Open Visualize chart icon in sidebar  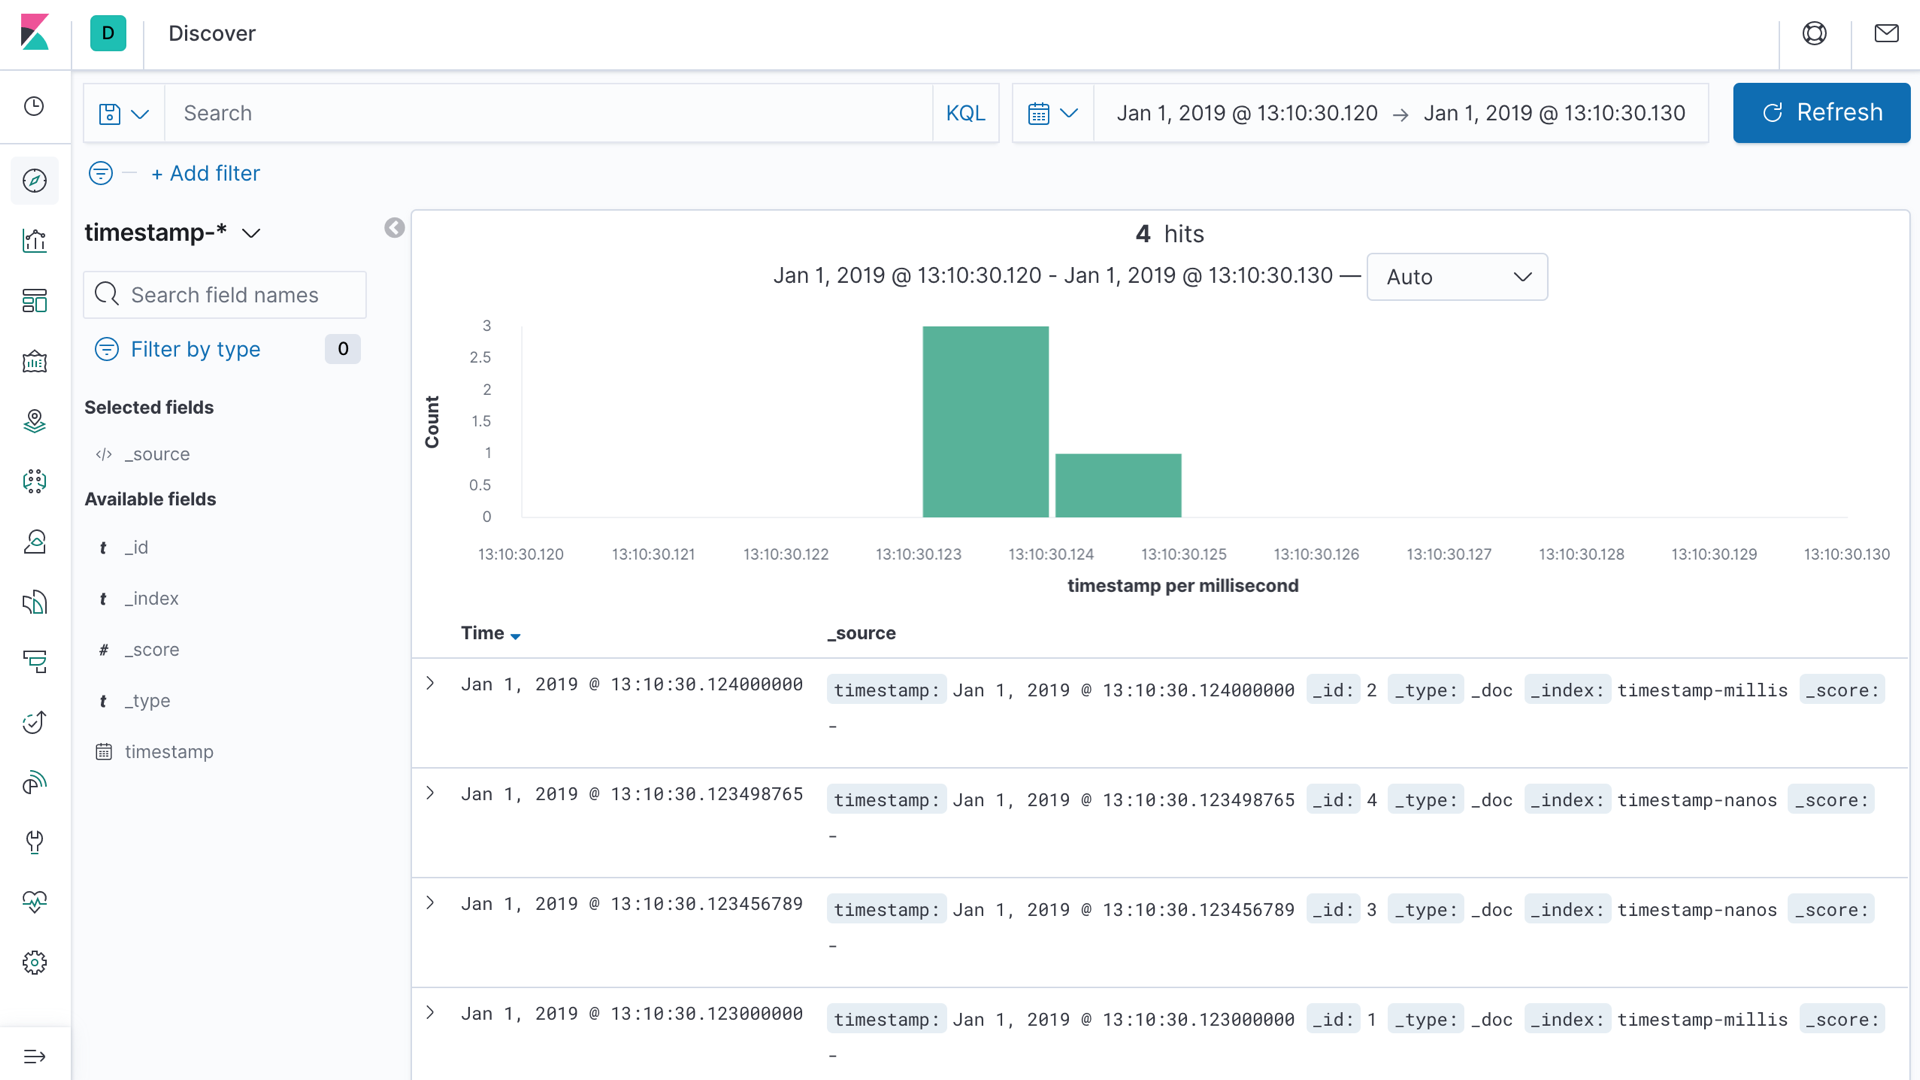tap(35, 241)
